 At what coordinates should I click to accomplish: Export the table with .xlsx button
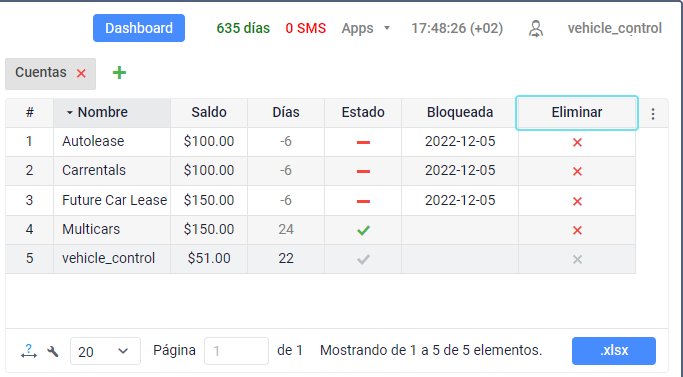(x=614, y=350)
